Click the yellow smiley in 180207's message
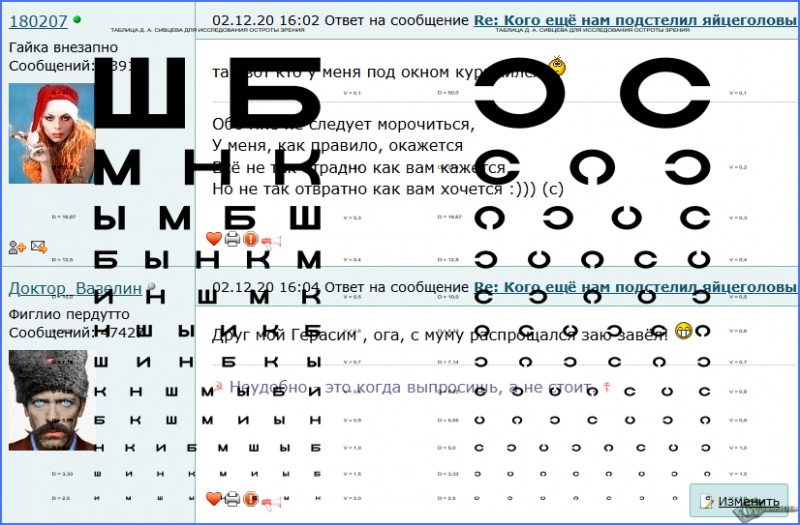This screenshot has height=525, width=800. tap(557, 66)
